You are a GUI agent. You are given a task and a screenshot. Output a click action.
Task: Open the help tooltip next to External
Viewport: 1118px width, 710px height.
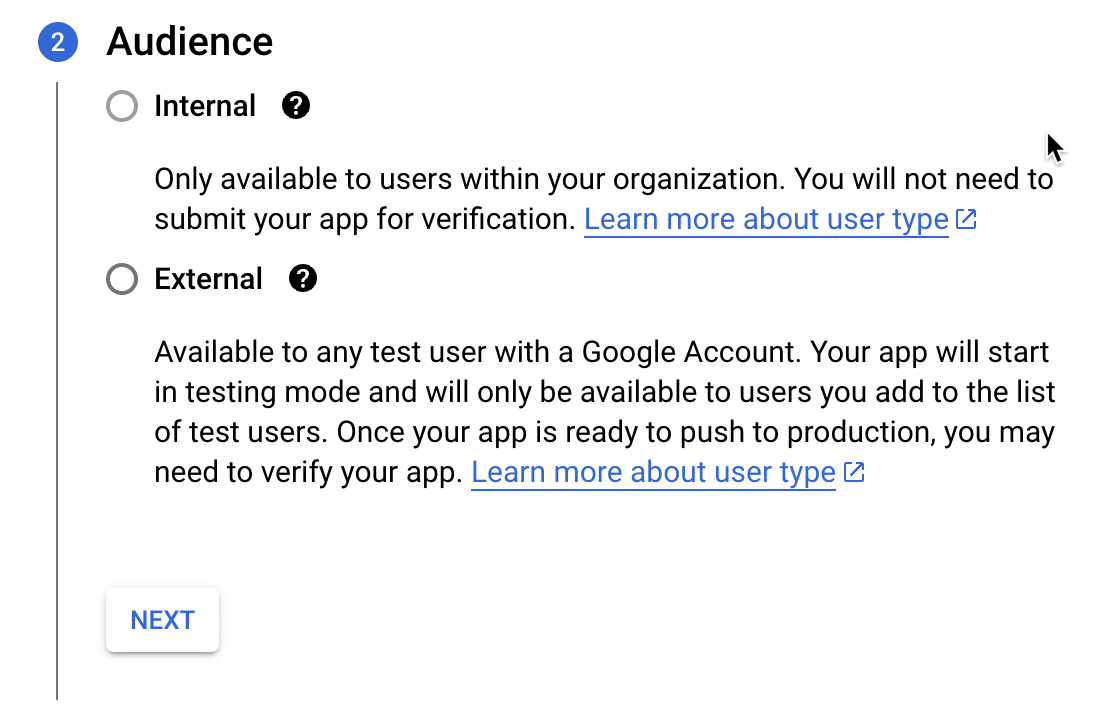[x=302, y=279]
